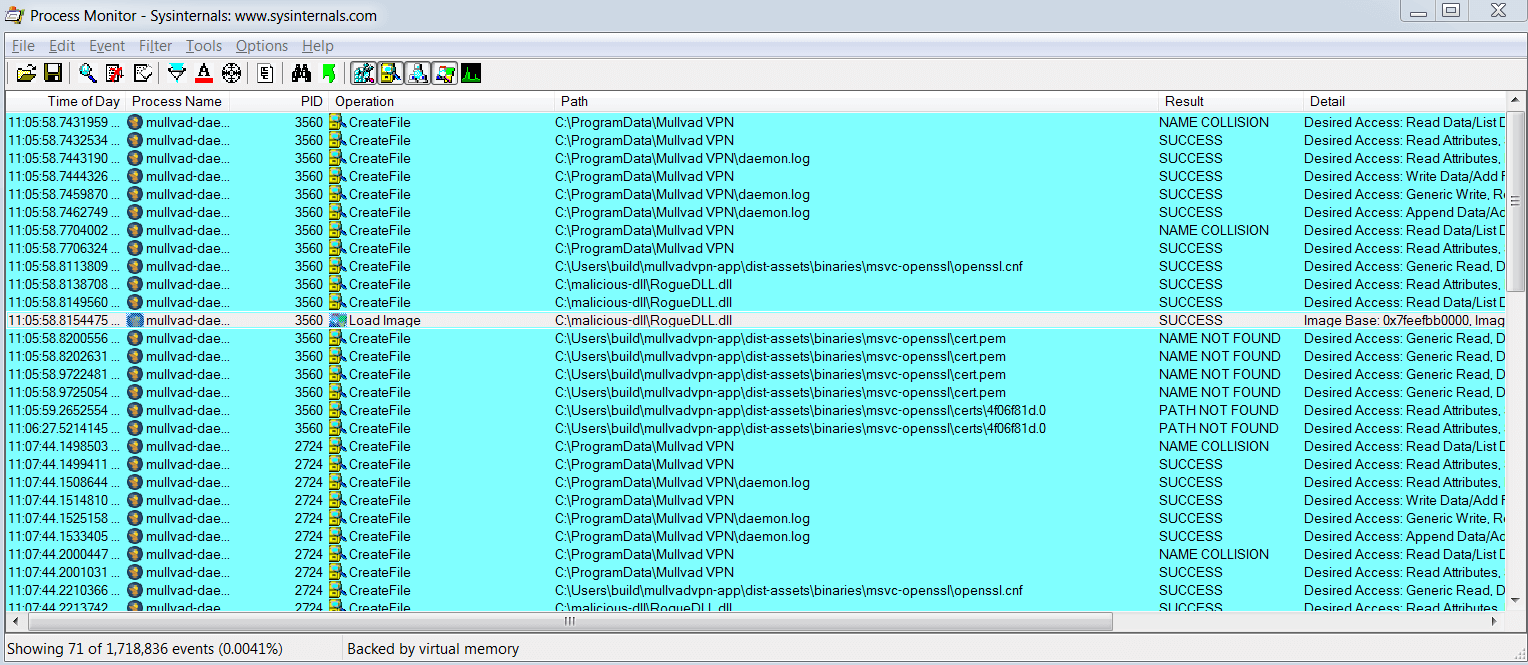Open the File menu
This screenshot has height=665, width=1528.
coord(23,46)
